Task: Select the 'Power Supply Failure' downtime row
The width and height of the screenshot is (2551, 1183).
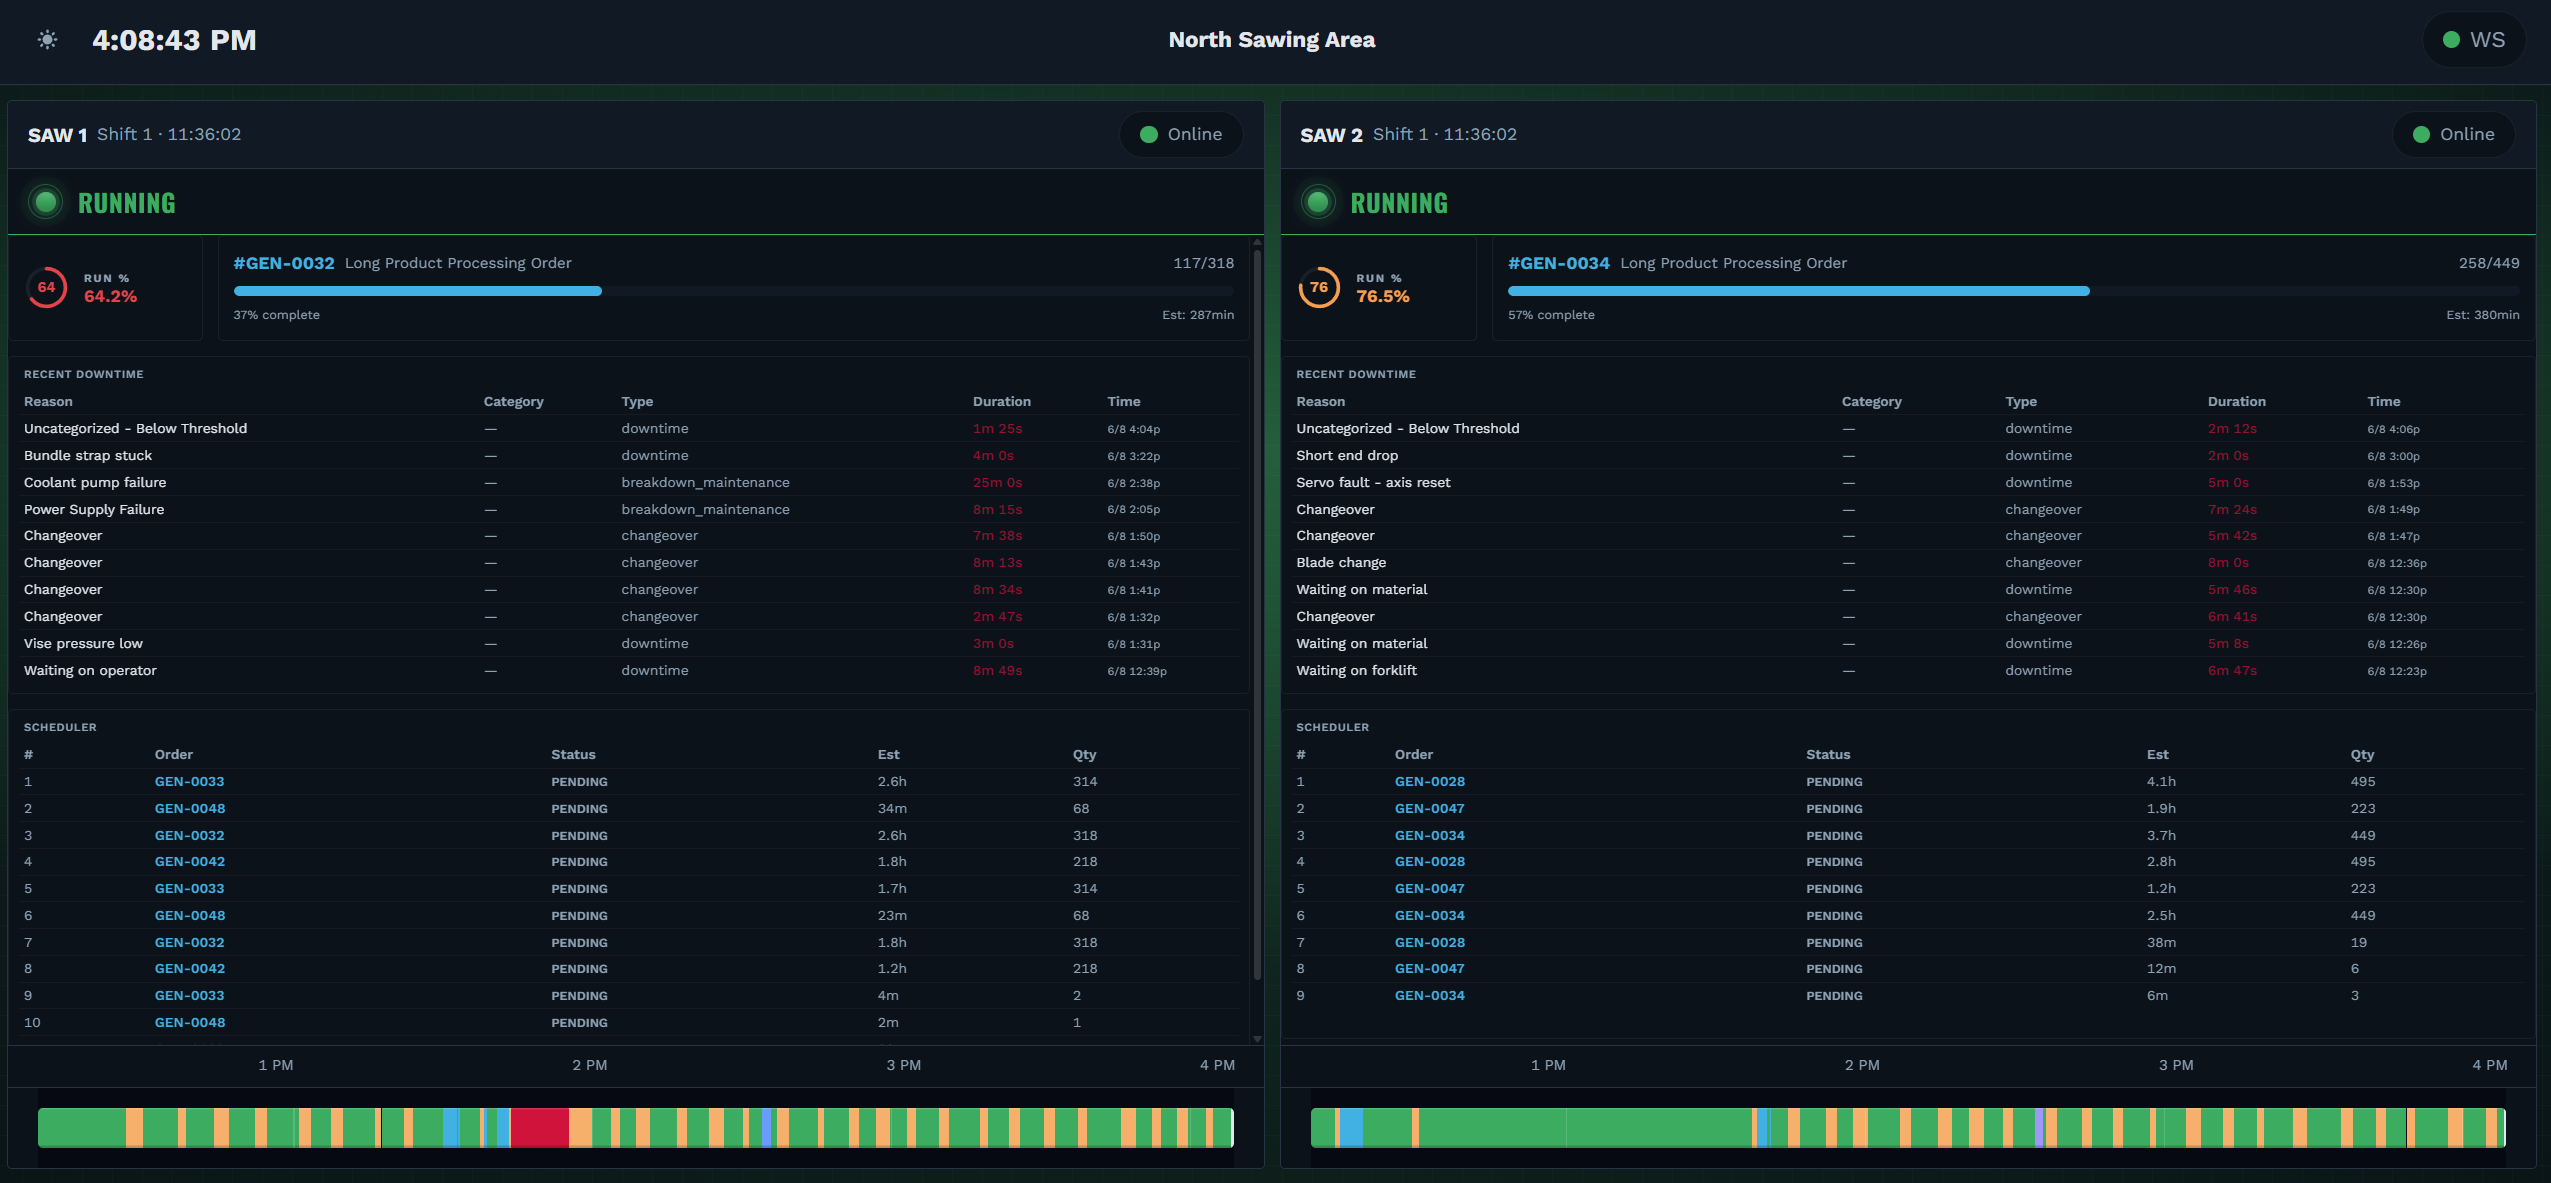Action: click(630, 510)
